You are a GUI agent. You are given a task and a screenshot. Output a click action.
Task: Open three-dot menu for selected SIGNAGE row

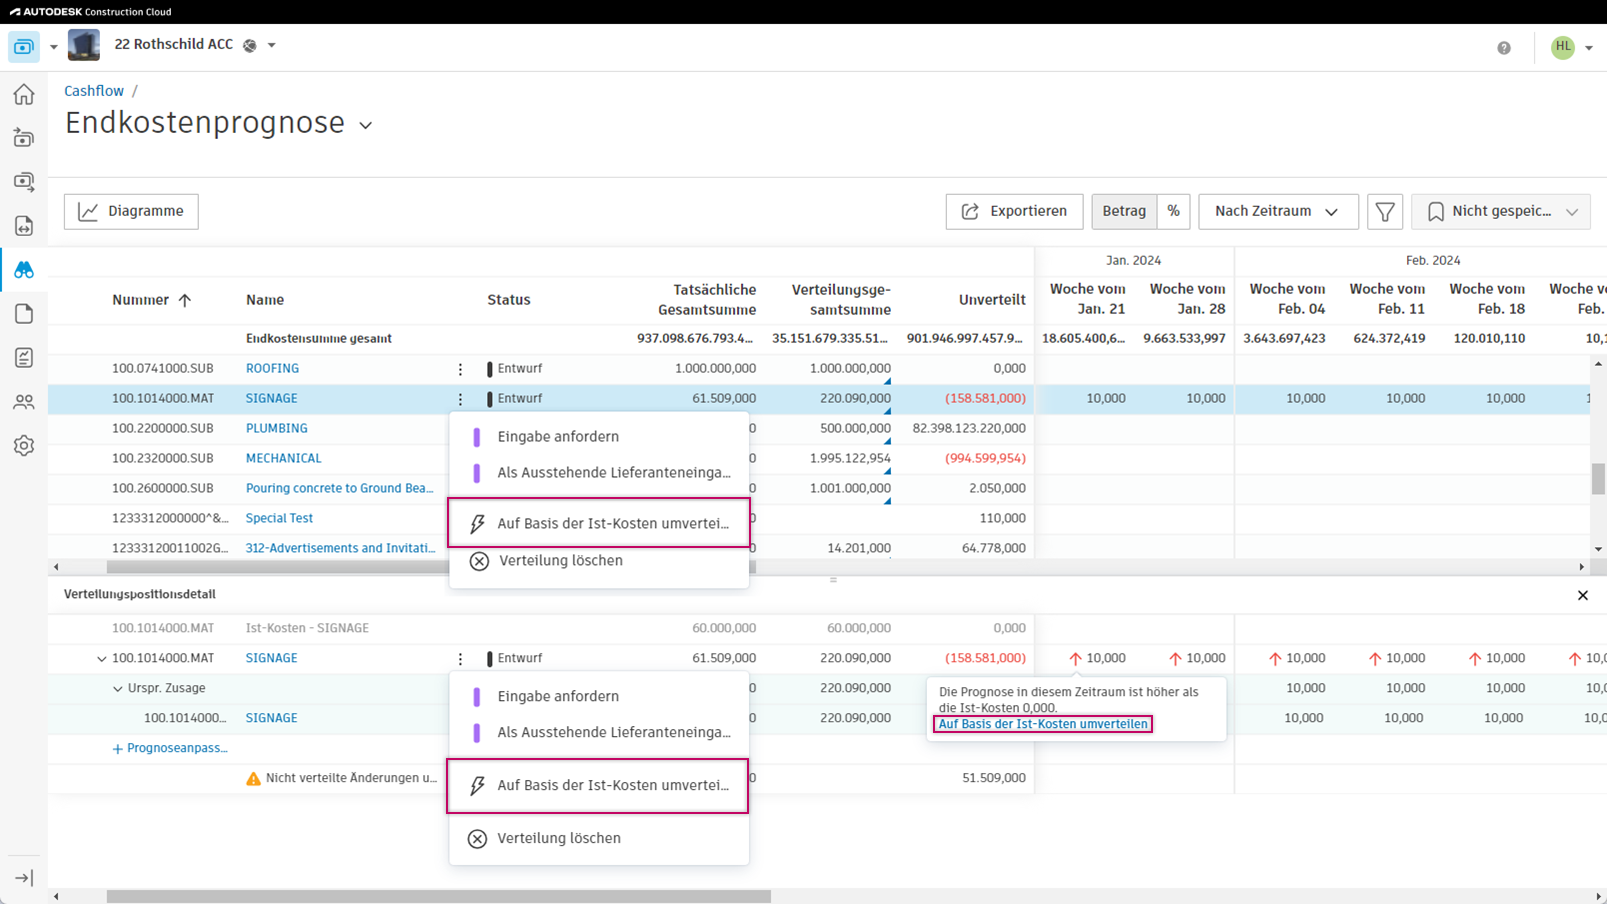[460, 399]
